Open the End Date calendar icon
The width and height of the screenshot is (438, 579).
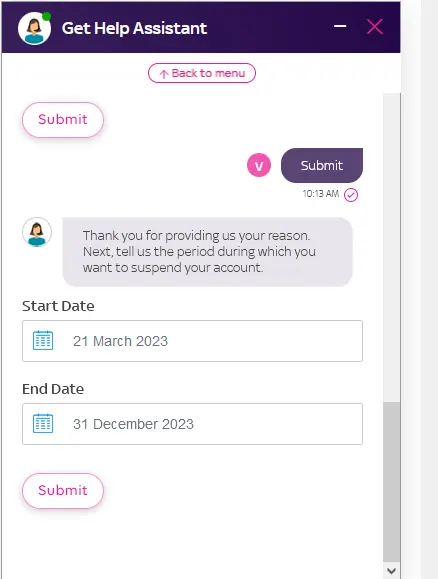[x=43, y=424]
